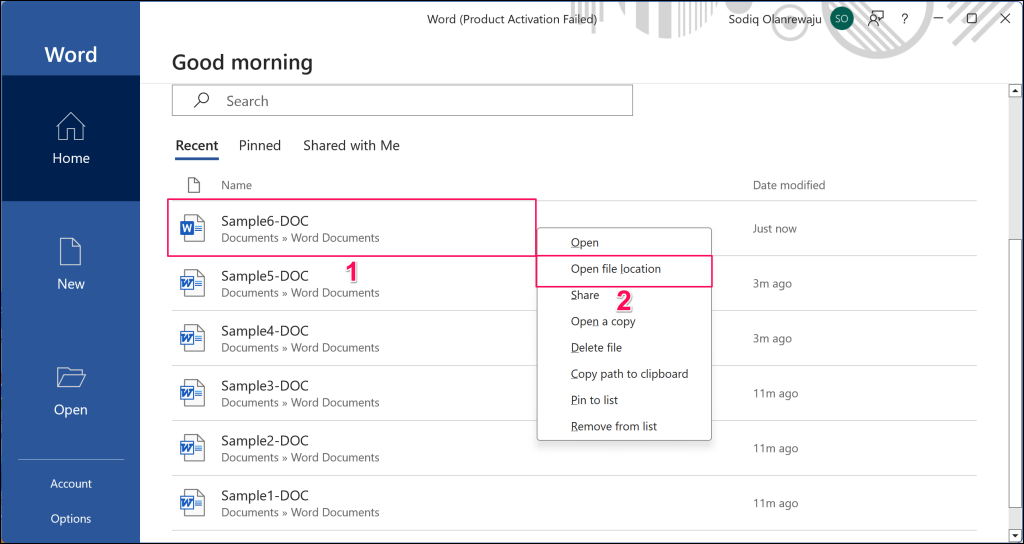Click inside the Search input field
The image size is (1024, 544).
pos(420,101)
